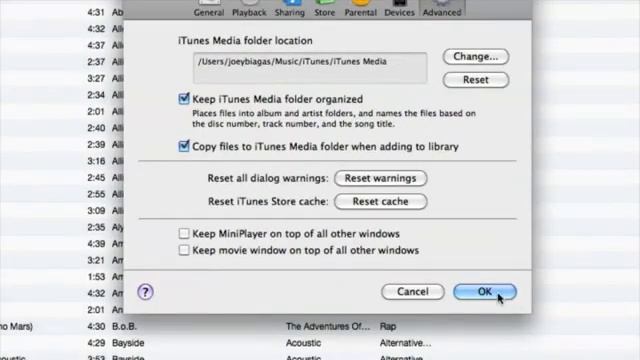Click the 3:09 duration in song list
Image resolution: width=640 pixels, height=360 pixels.
(96, 211)
